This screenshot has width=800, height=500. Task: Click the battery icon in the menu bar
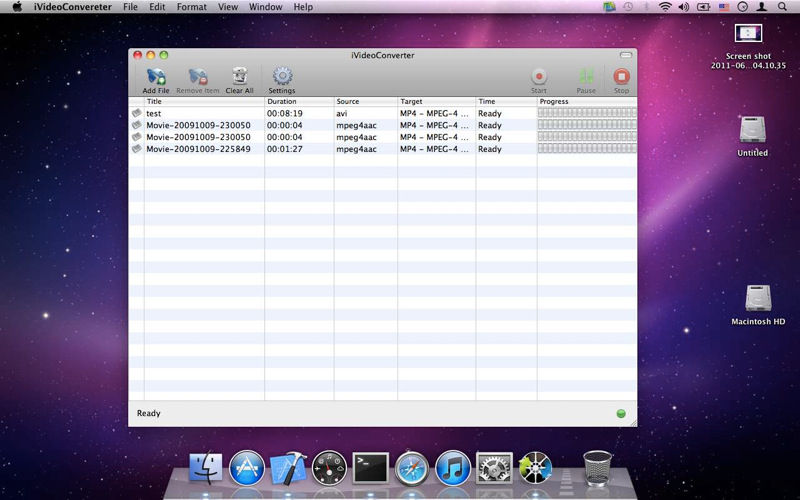coord(704,7)
